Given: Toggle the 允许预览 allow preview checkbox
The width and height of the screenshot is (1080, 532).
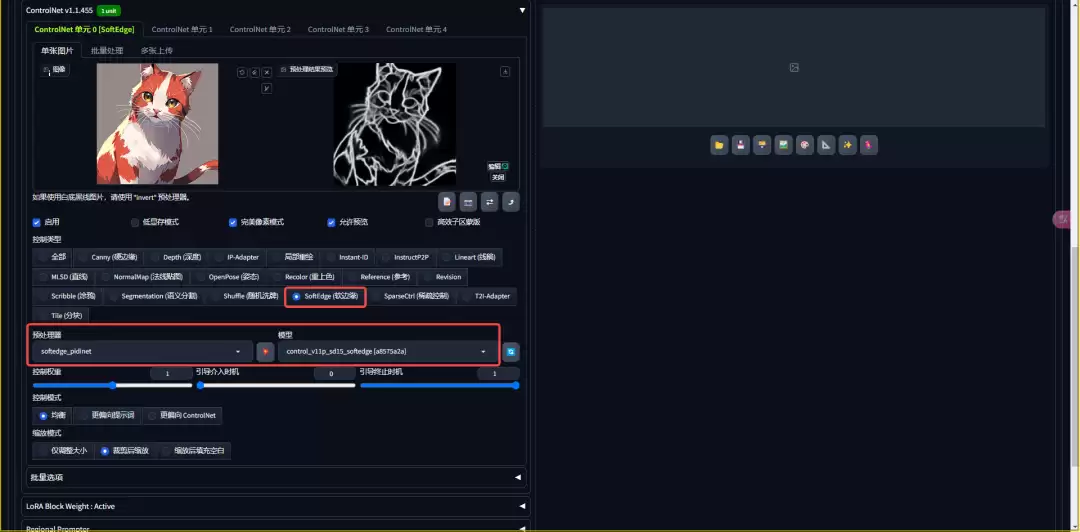Looking at the screenshot, I should coord(331,223).
